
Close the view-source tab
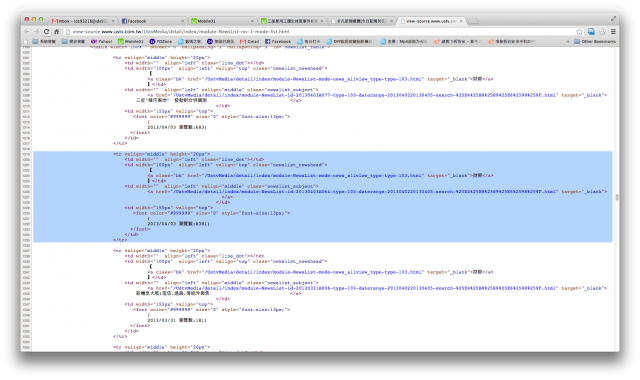(x=461, y=21)
